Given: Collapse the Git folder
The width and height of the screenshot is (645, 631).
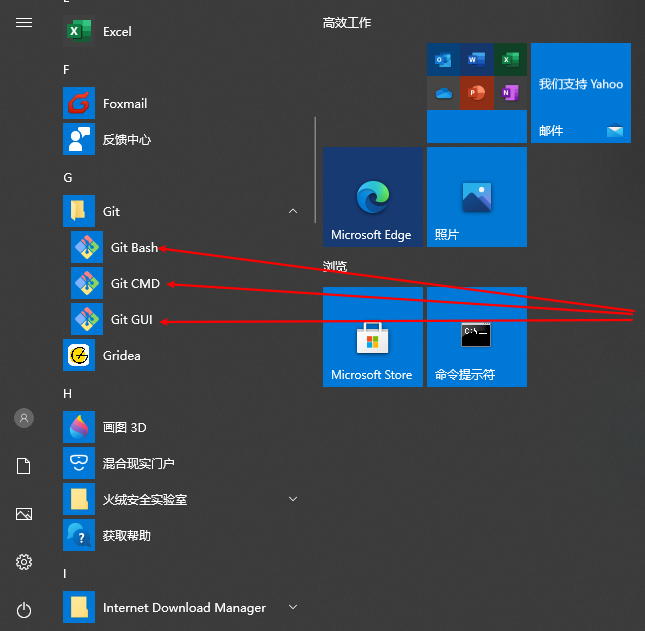Looking at the screenshot, I should pyautogui.click(x=292, y=211).
